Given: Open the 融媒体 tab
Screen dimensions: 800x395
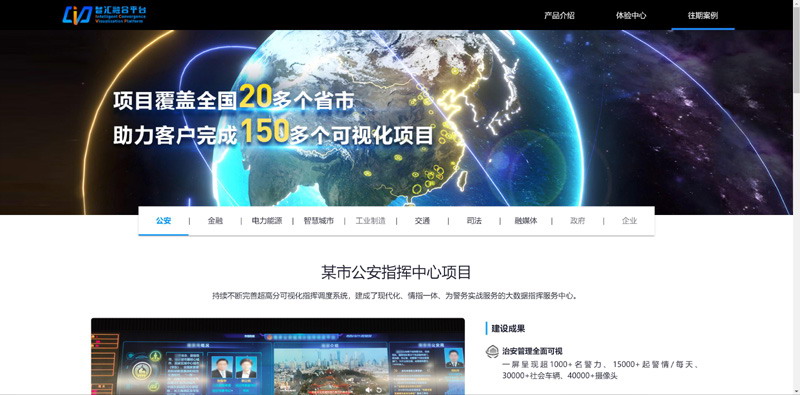Looking at the screenshot, I should 526,221.
